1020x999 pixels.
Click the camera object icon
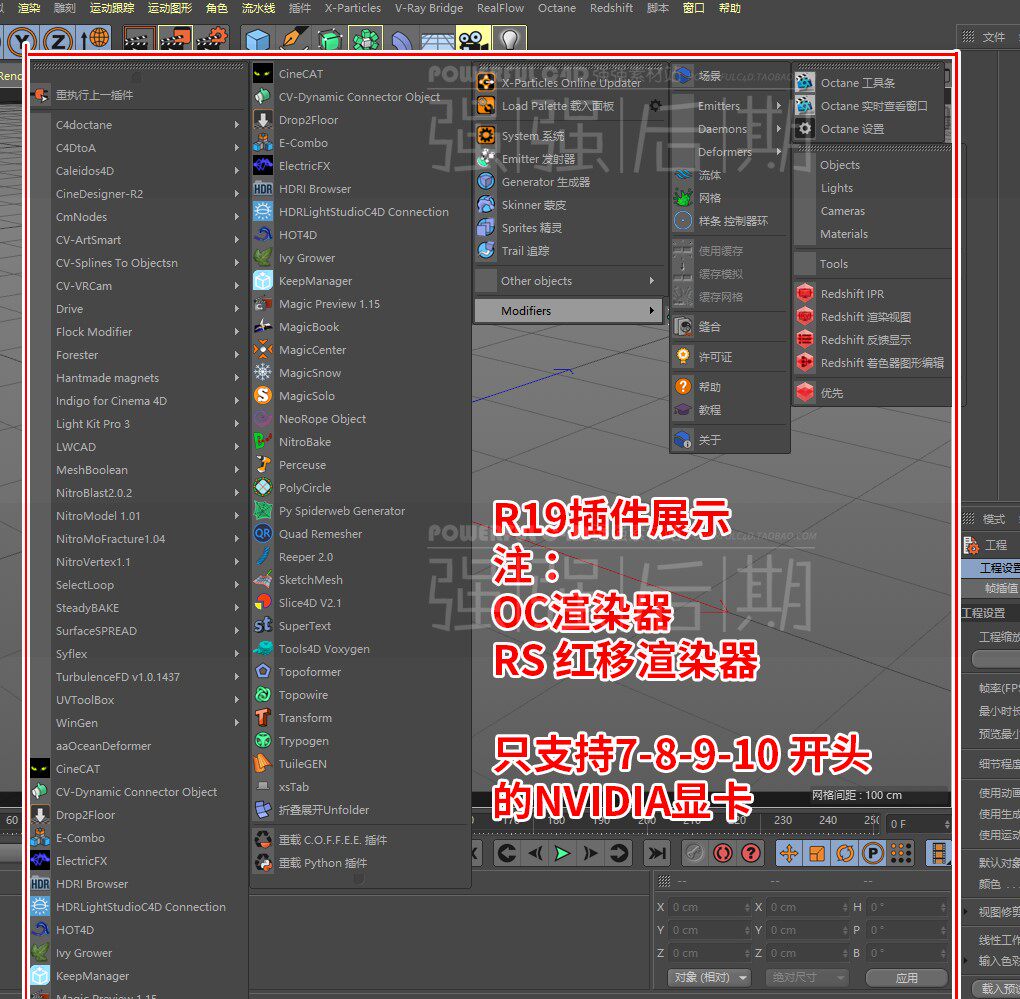pyautogui.click(x=473, y=40)
